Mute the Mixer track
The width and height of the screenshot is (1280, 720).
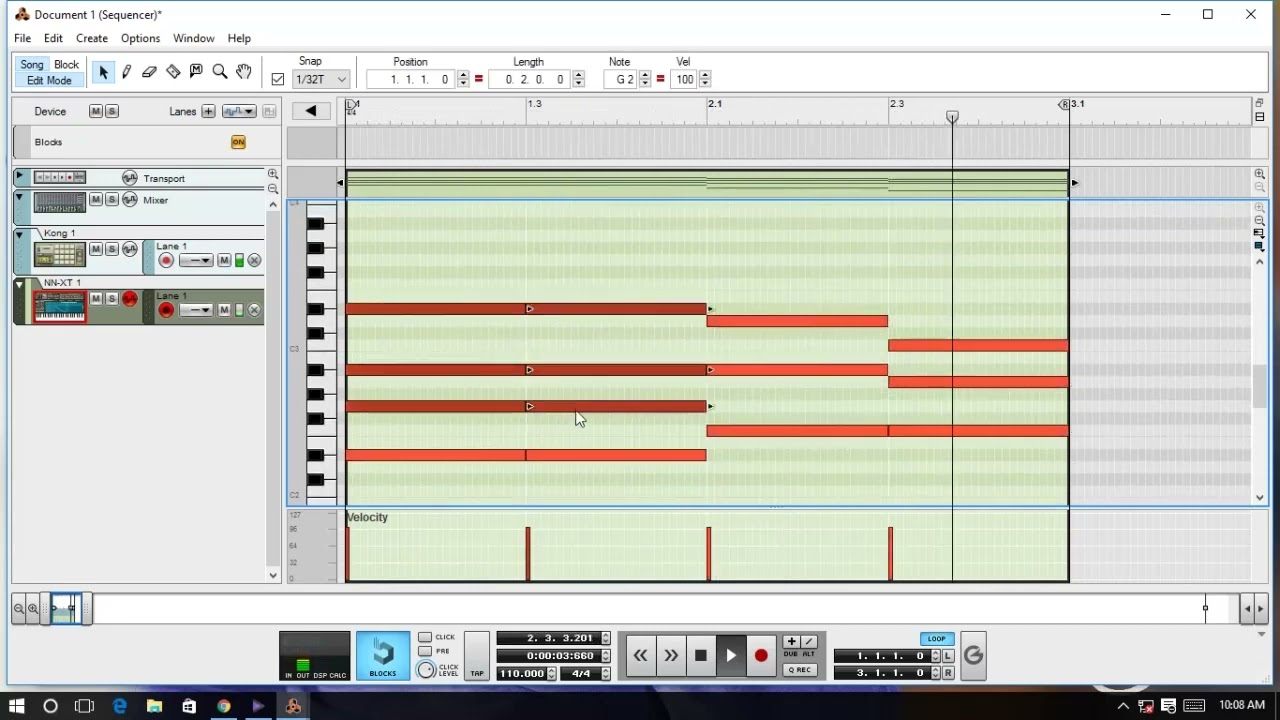click(96, 200)
